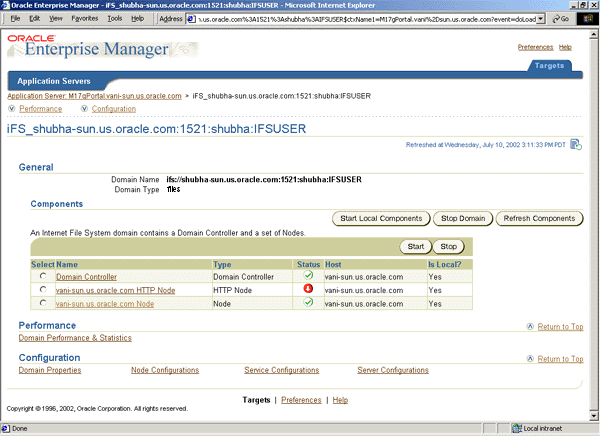
Task: Click green status check for vani-sun Node row
Action: click(x=308, y=302)
